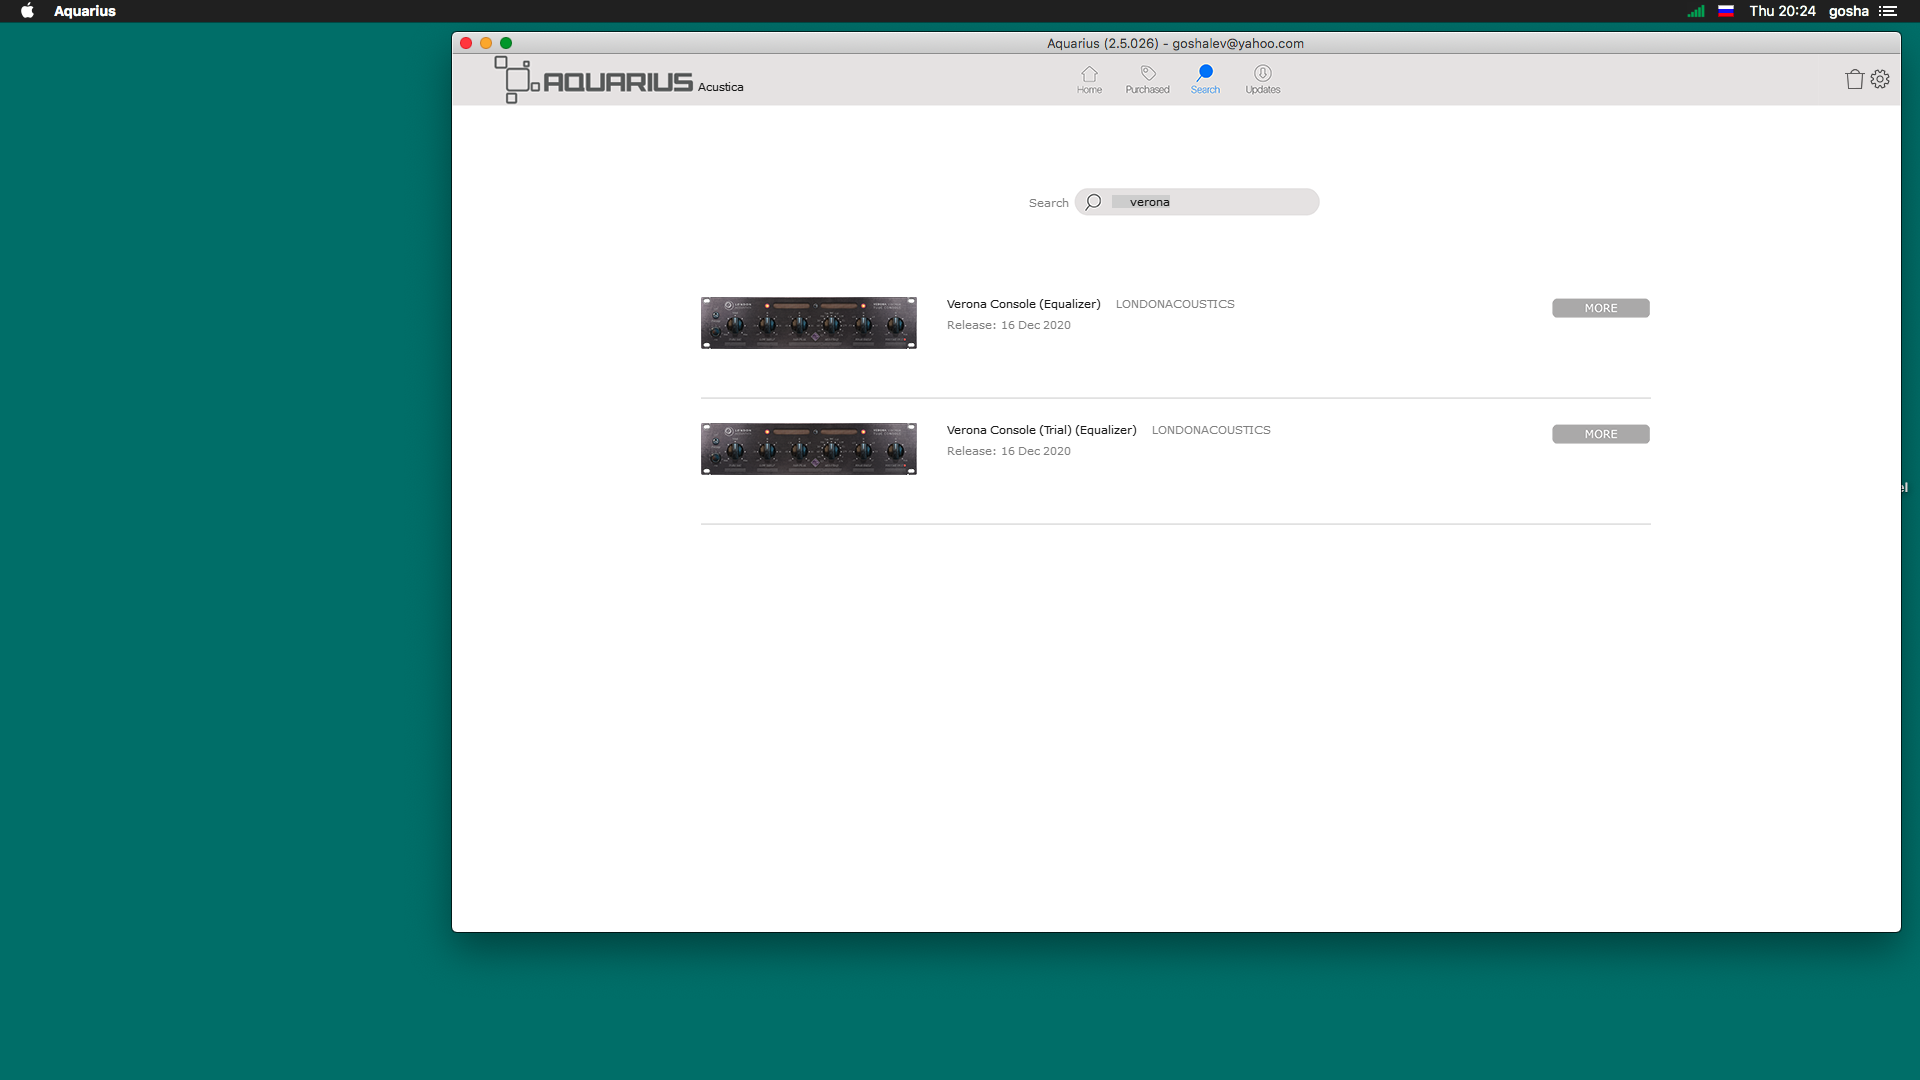Open the Apple menu

[x=27, y=11]
